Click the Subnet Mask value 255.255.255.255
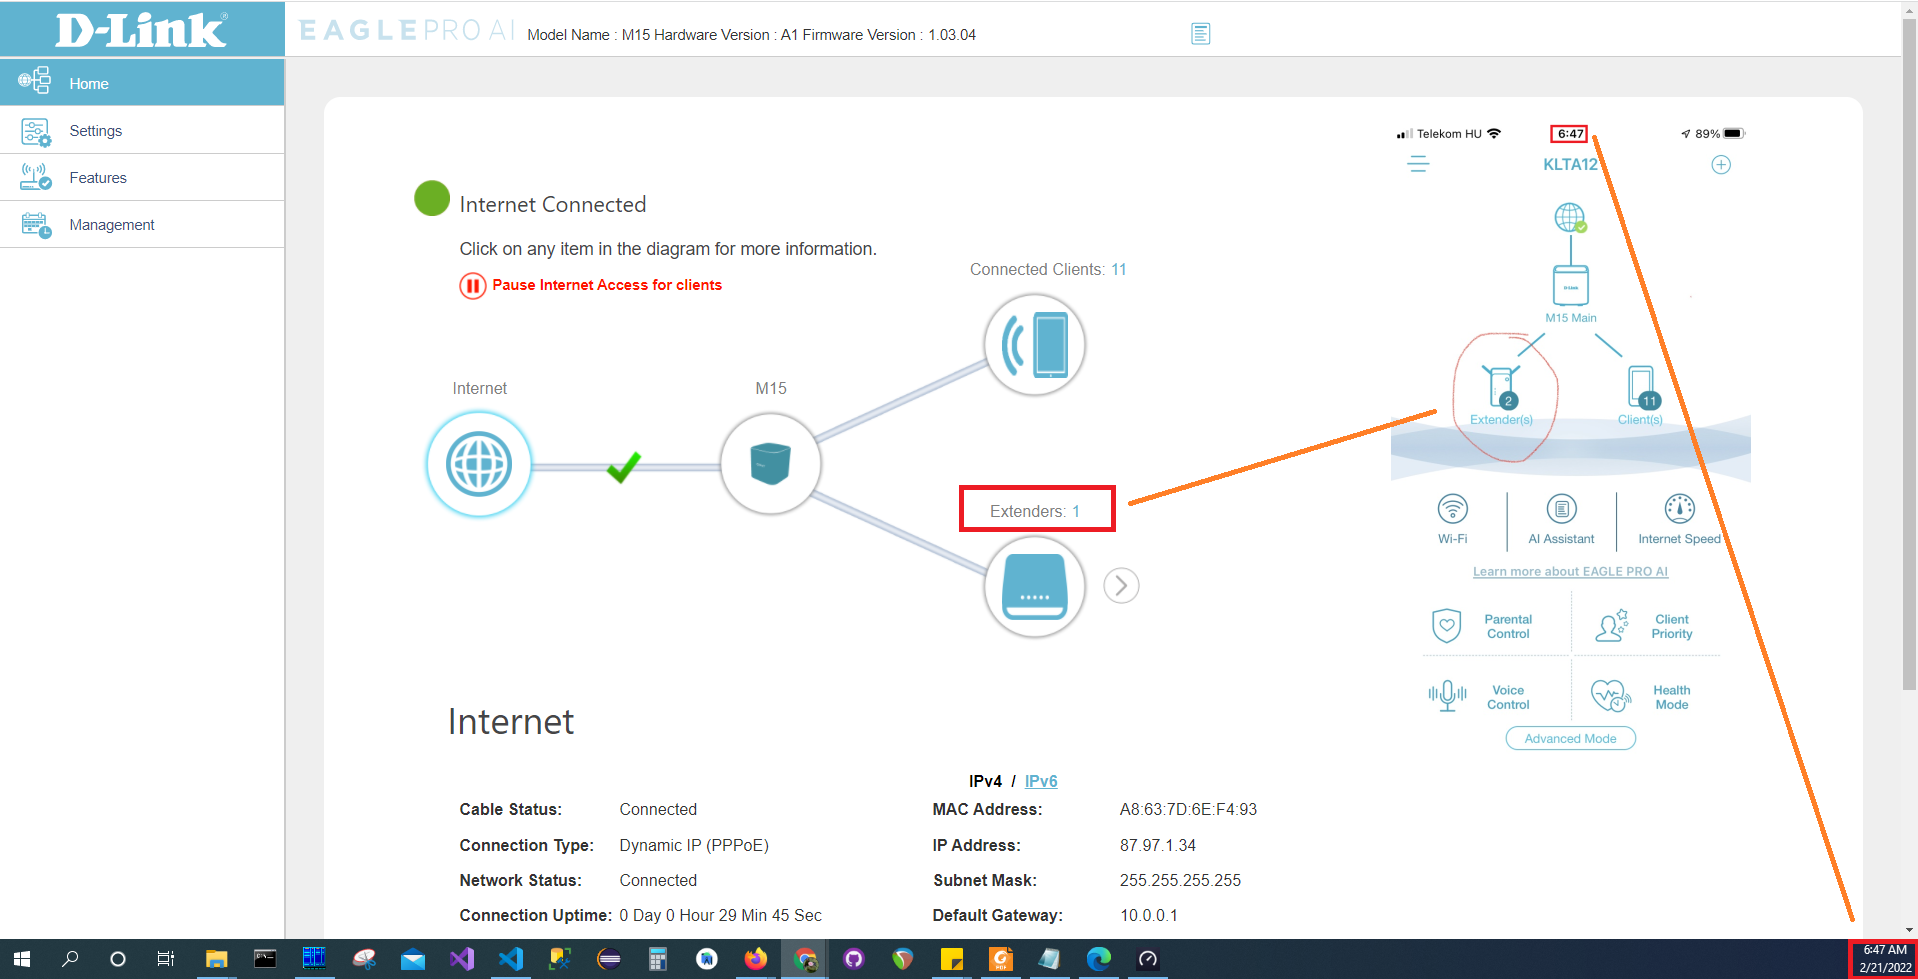Image resolution: width=1918 pixels, height=979 pixels. click(1180, 880)
